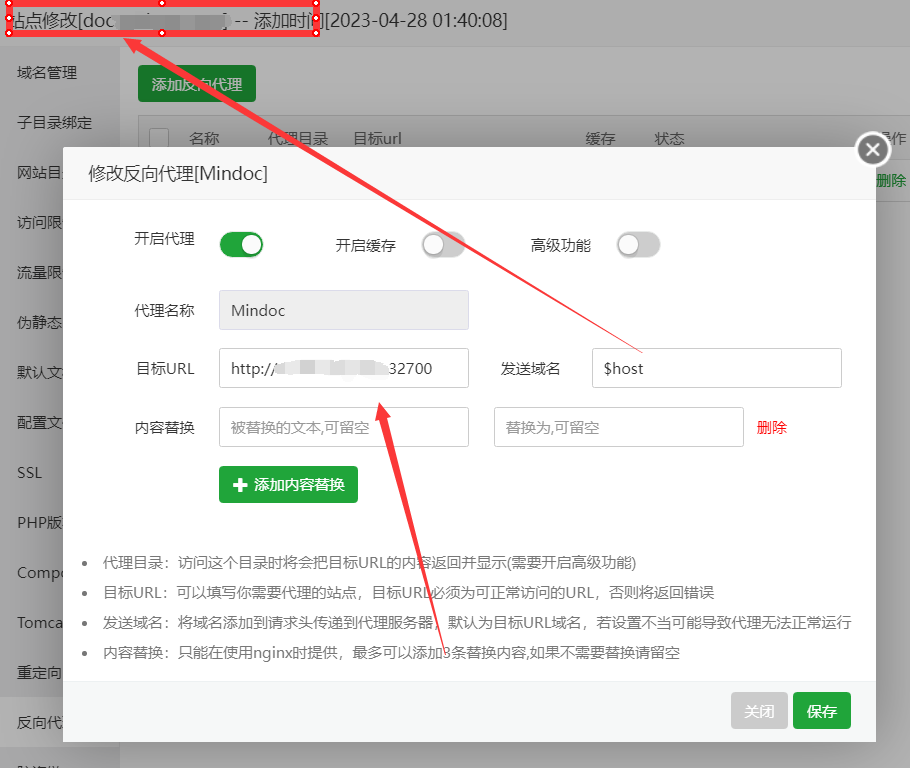Enable the 开启缓存 switch
This screenshot has width=910, height=768.
[x=443, y=245]
